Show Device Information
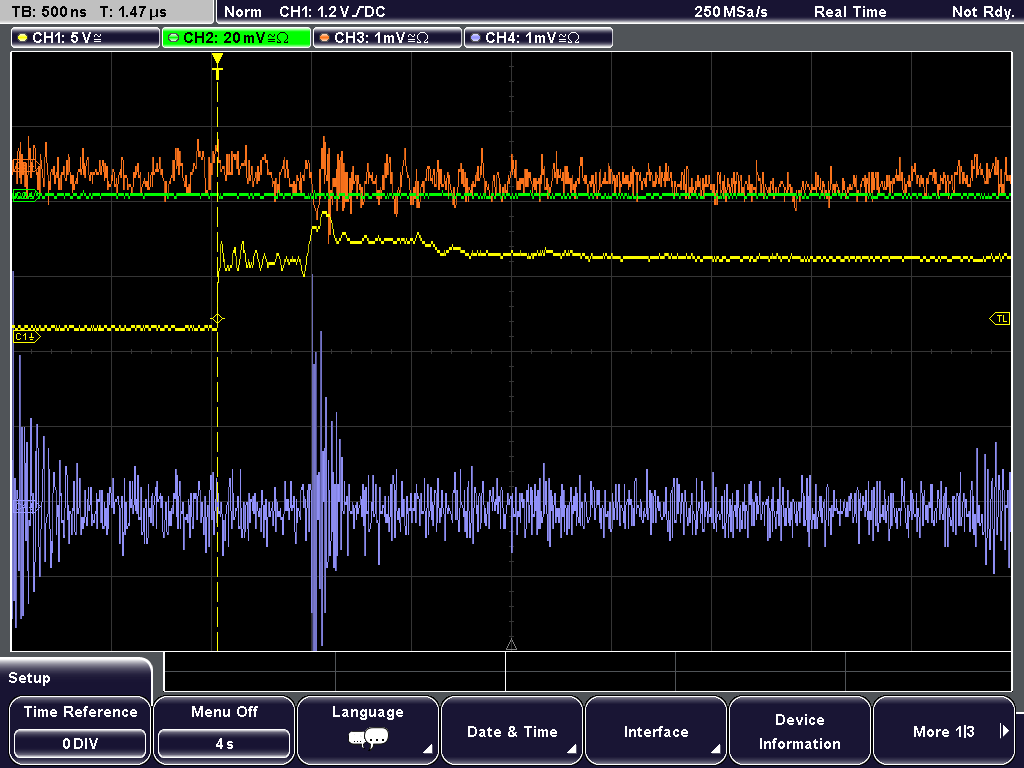The width and height of the screenshot is (1024, 768). click(x=799, y=730)
